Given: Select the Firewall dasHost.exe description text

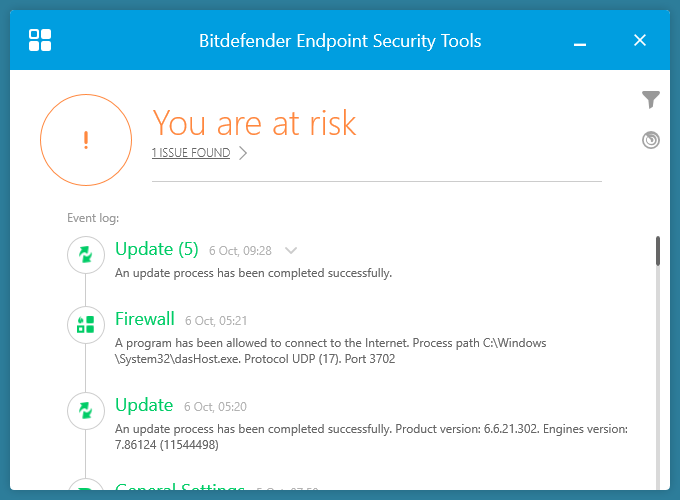Looking at the screenshot, I should pos(330,350).
